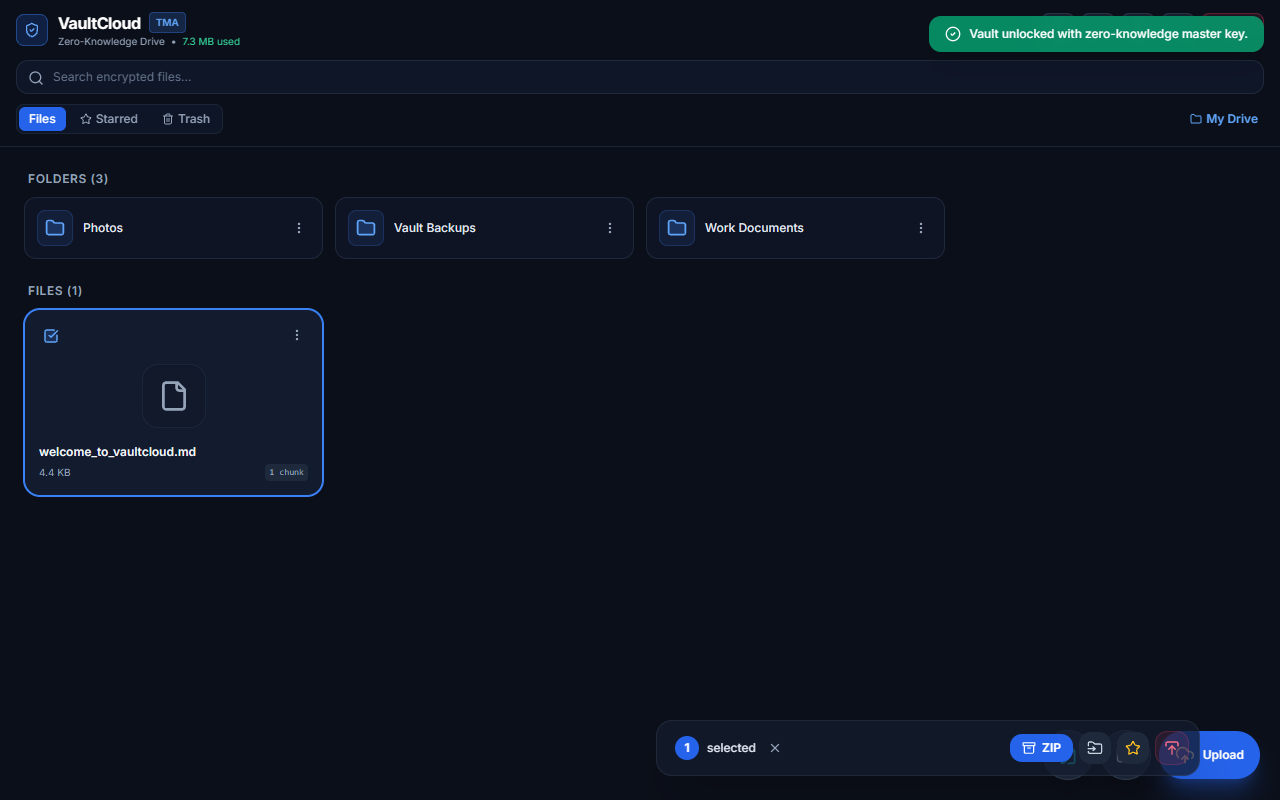
Task: Open the Vault Backups folder options menu
Action: point(610,228)
